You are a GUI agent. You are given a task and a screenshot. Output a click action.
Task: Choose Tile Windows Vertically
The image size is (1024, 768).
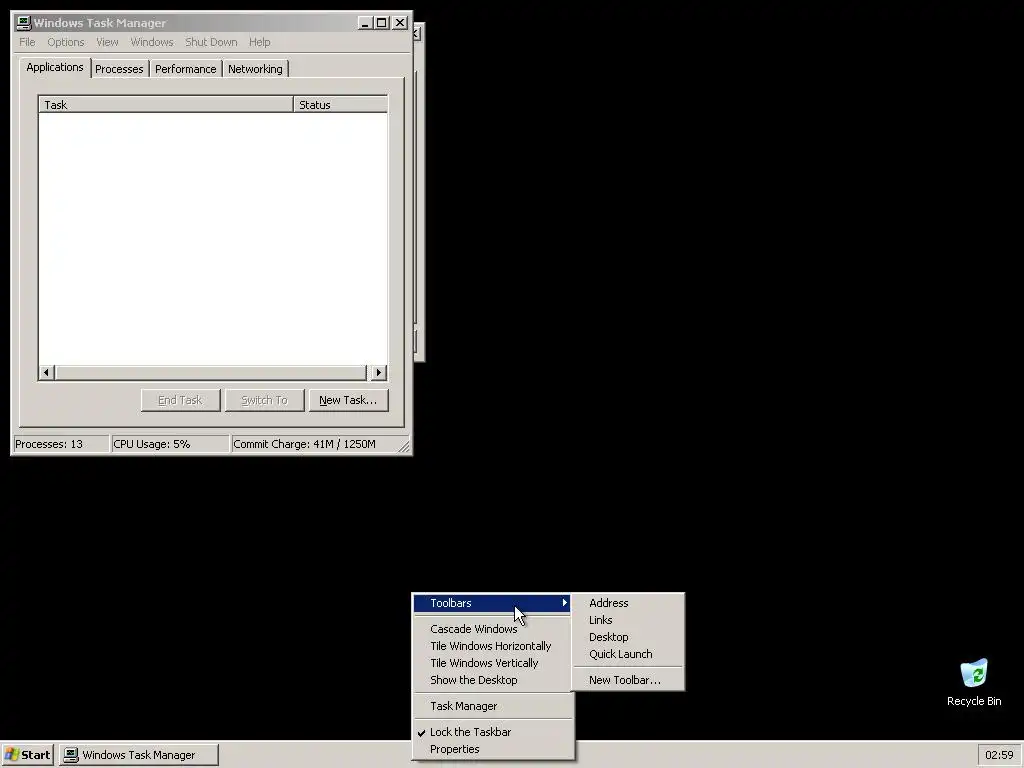click(494, 663)
